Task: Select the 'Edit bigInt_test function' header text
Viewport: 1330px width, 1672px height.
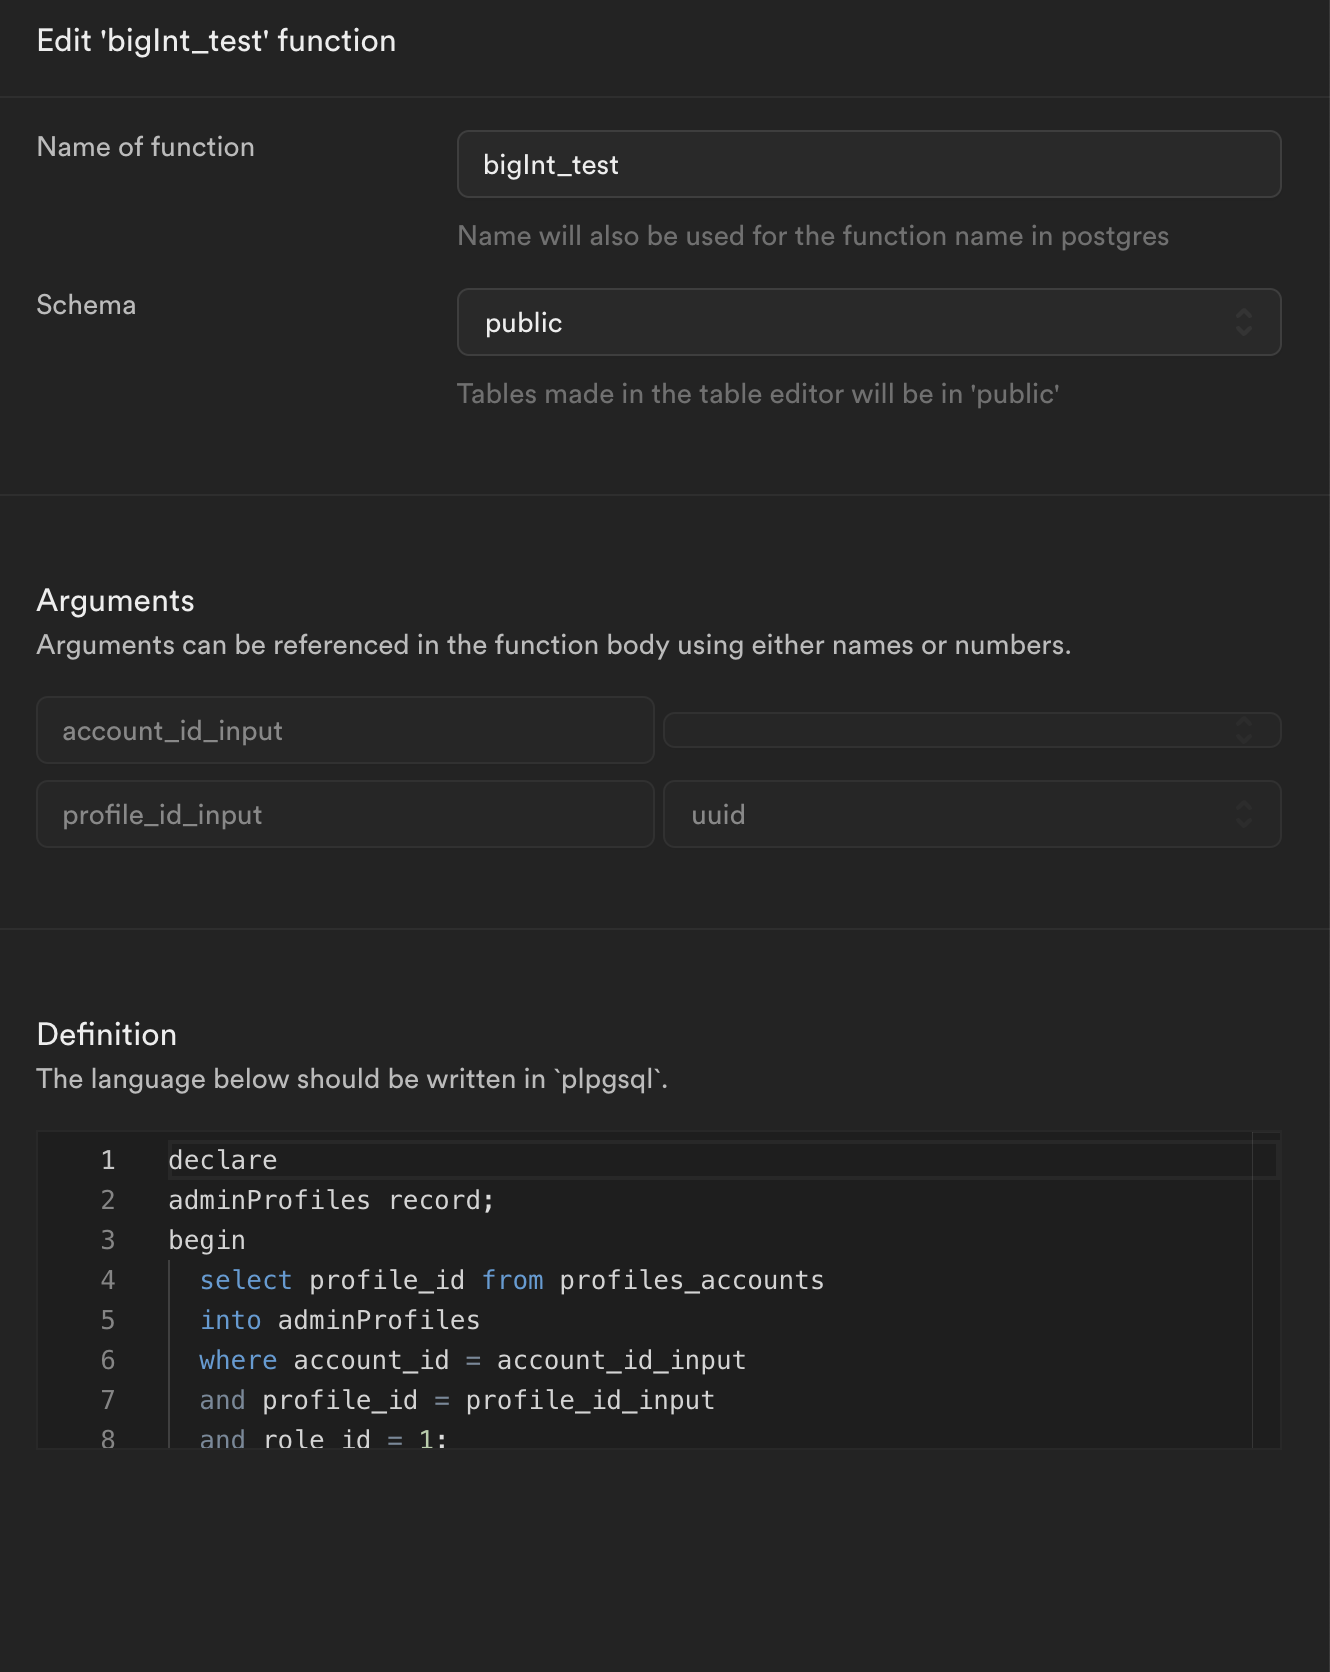Action: point(216,41)
